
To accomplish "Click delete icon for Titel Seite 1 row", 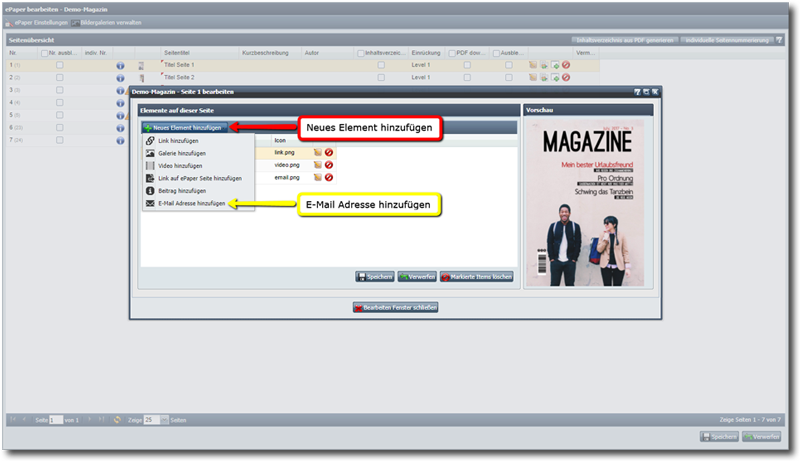I will [x=566, y=65].
